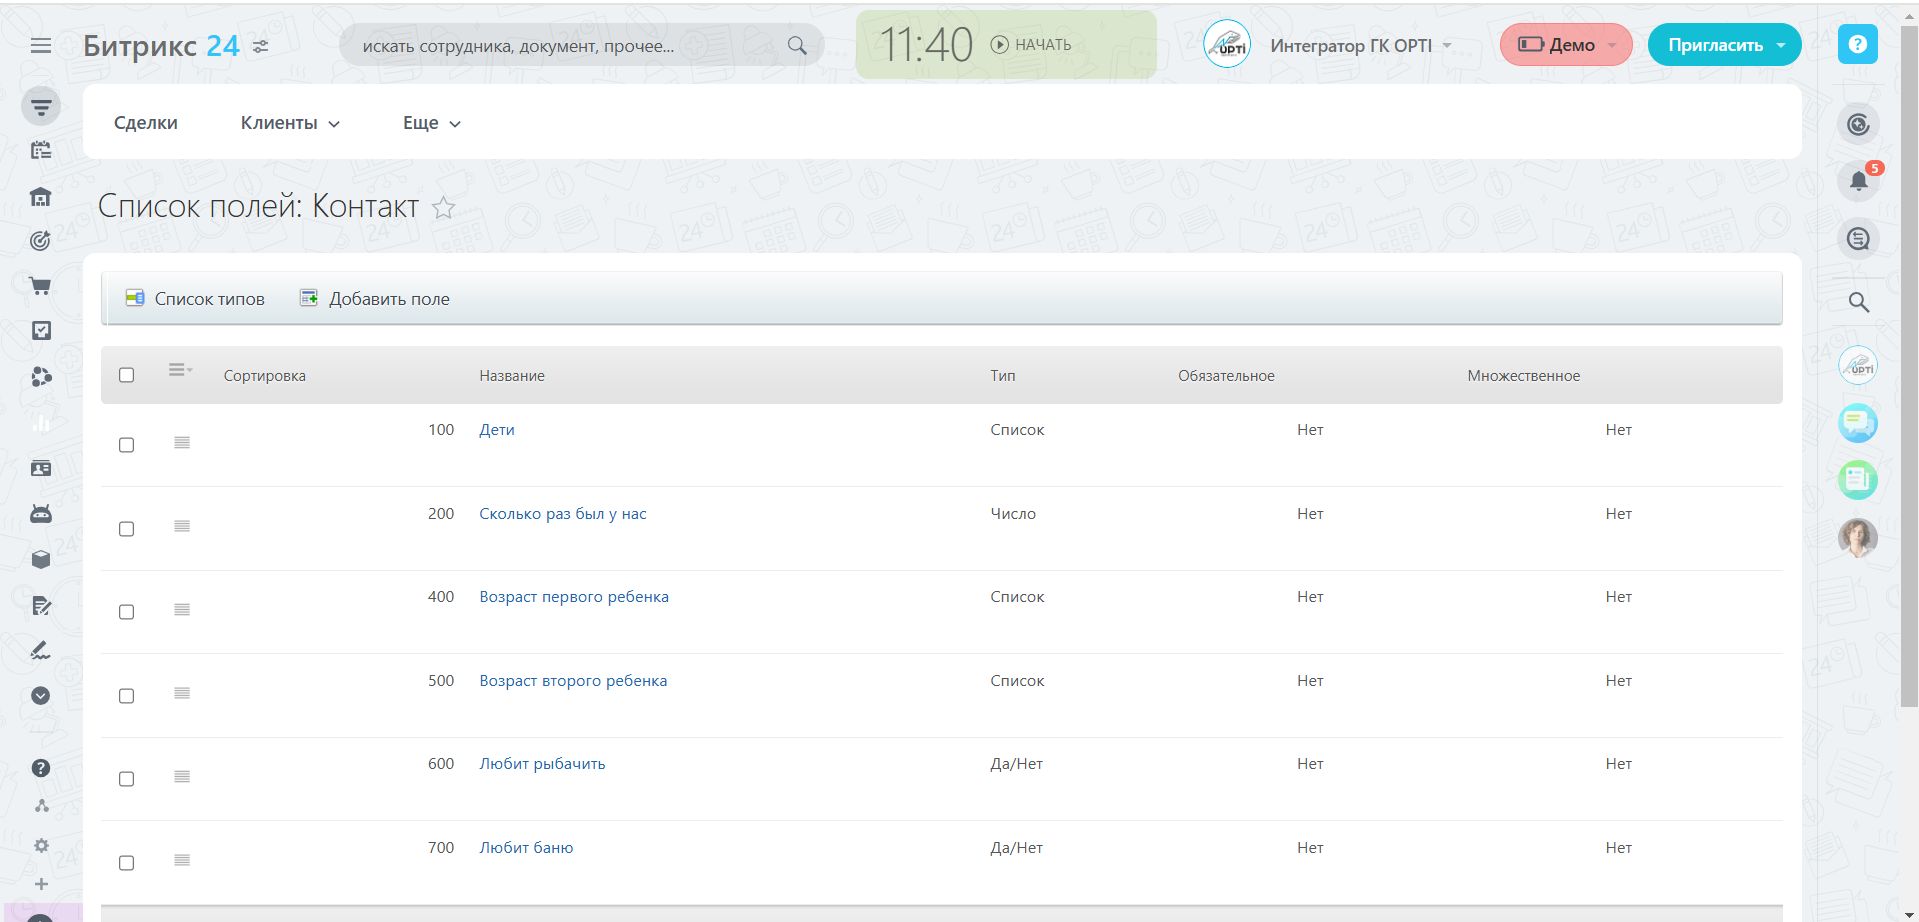The height and width of the screenshot is (922, 1919).
Task: Open the calendar icon in the left sidebar
Action: 41,151
